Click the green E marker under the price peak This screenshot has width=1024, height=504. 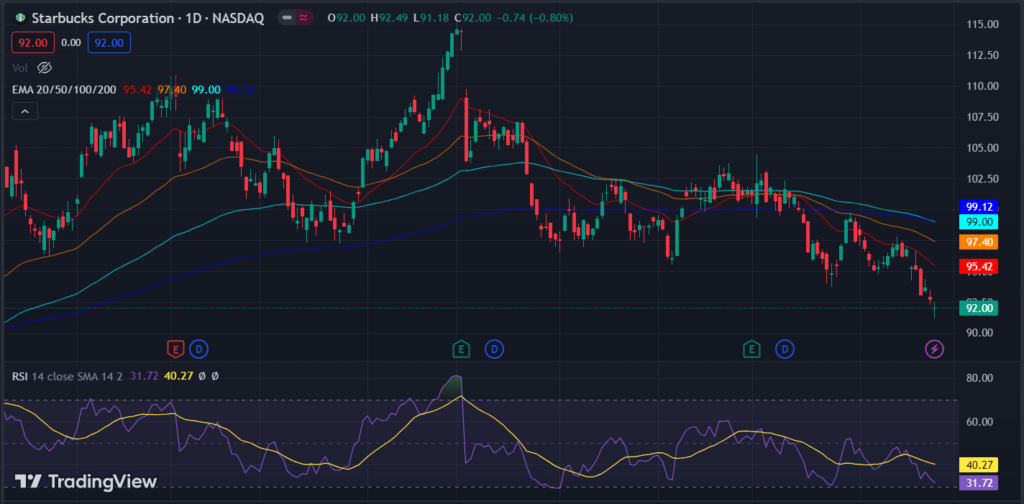461,349
